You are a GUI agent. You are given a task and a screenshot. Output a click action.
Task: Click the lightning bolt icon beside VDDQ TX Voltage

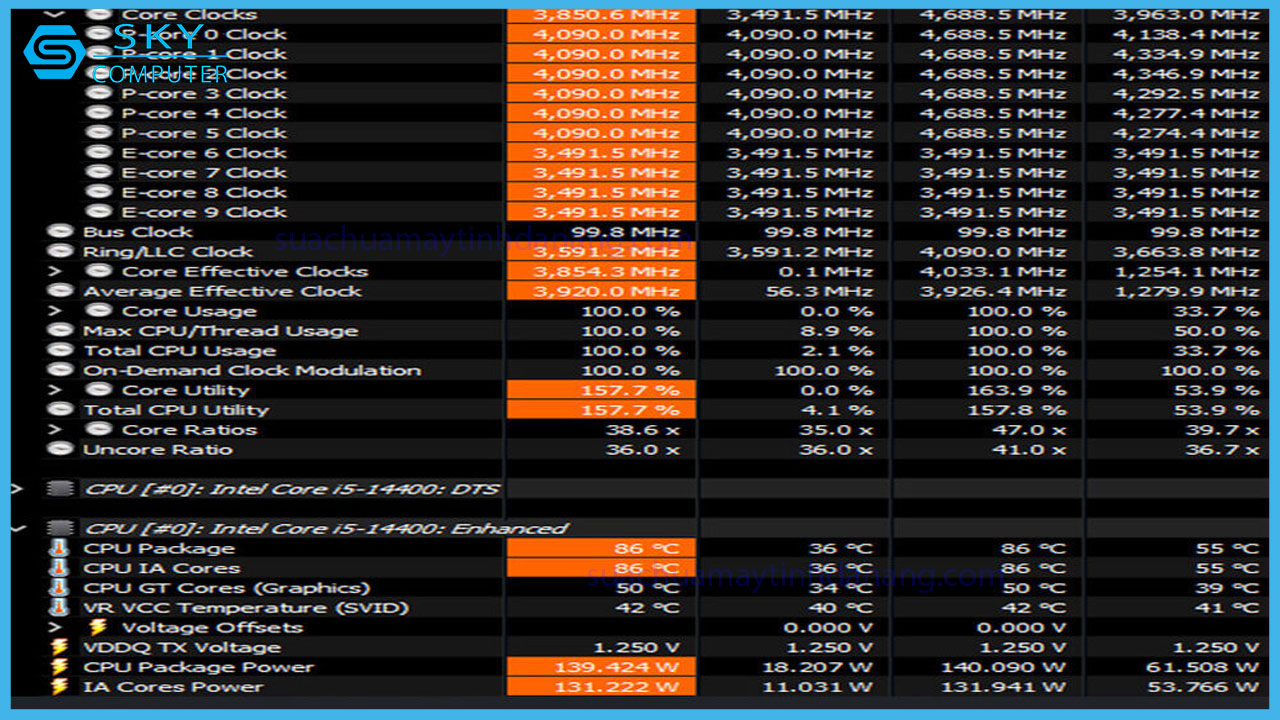pos(58,647)
